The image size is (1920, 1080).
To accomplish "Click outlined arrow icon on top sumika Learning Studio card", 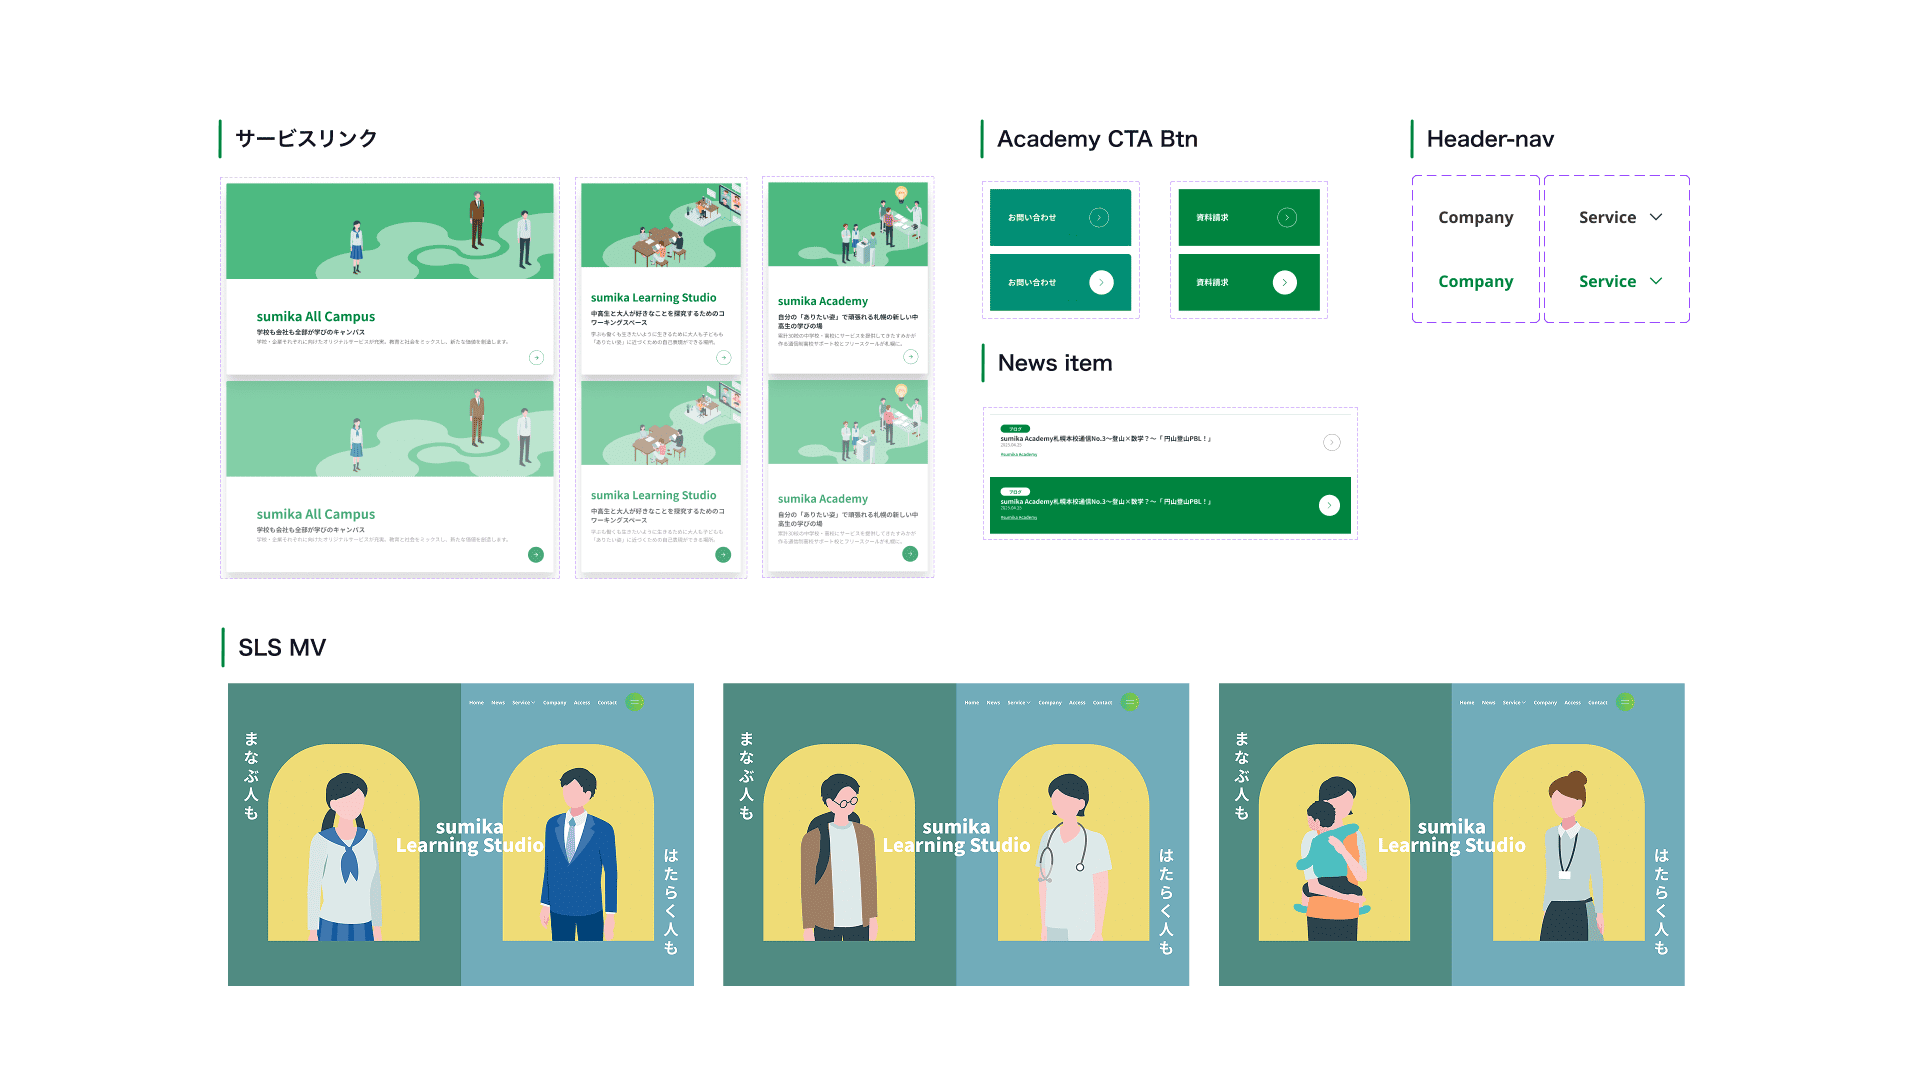I will pyautogui.click(x=724, y=357).
